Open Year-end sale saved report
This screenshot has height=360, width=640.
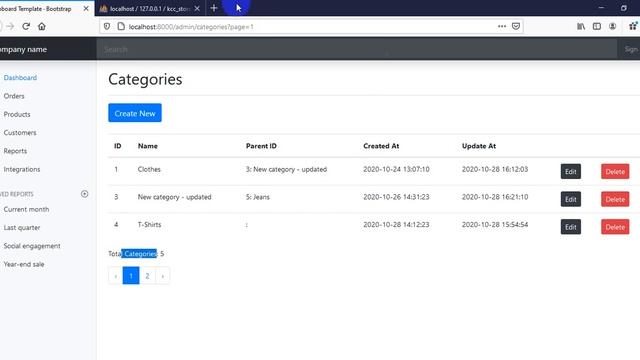point(24,264)
